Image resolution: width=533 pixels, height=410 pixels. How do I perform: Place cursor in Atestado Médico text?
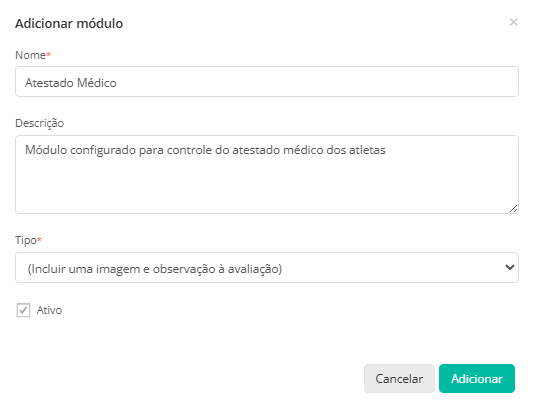click(x=71, y=83)
